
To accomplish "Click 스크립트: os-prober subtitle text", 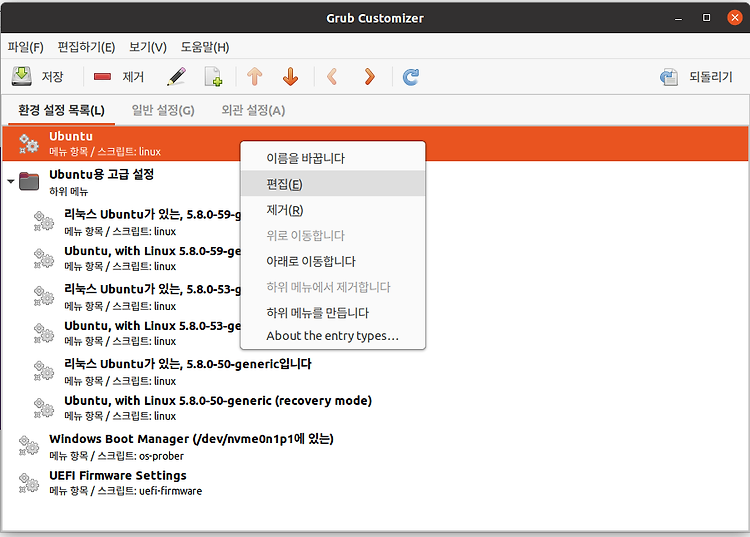I will pyautogui.click(x=141, y=456).
